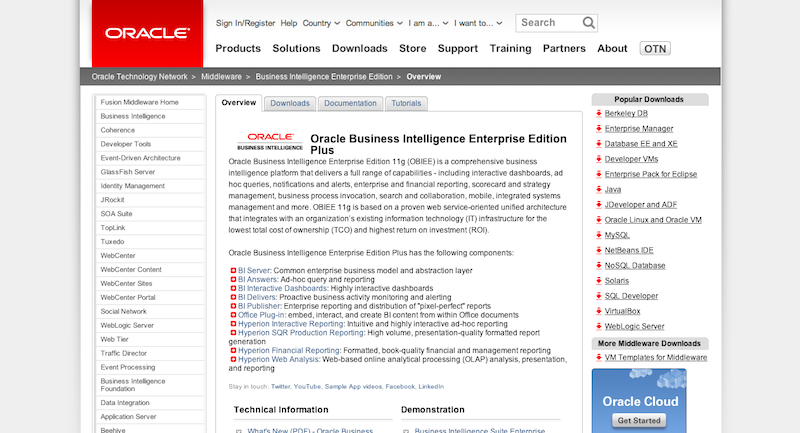Screen dimensions: 800x433
Task: Click the OTN button
Action: tap(655, 48)
